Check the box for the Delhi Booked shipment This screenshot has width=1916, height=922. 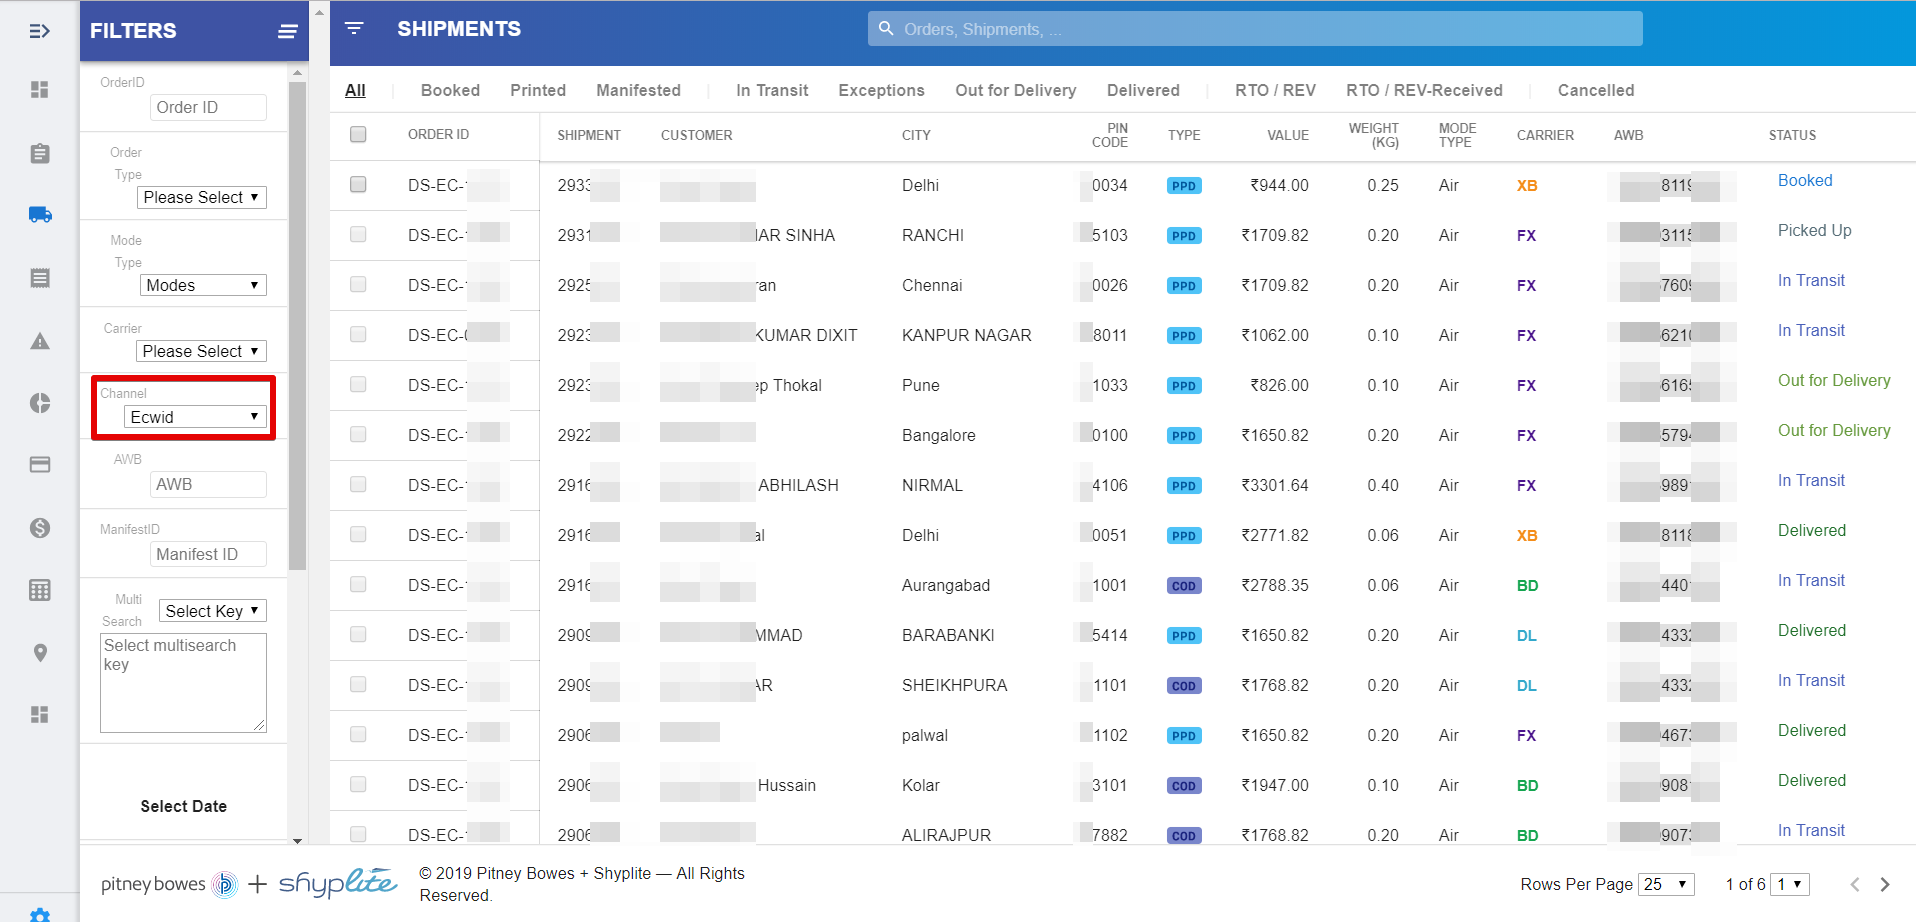[x=358, y=185]
